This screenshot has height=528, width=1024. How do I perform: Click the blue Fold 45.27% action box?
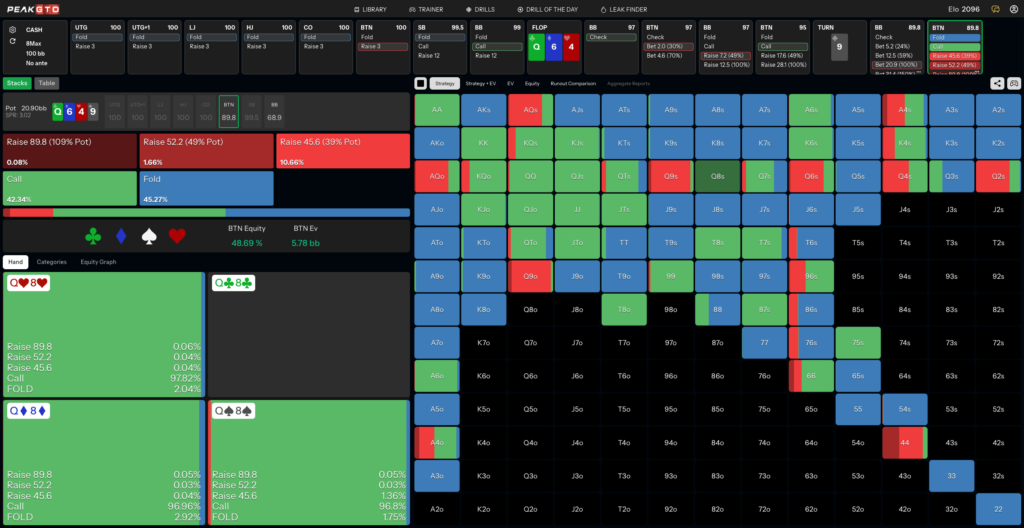point(206,188)
